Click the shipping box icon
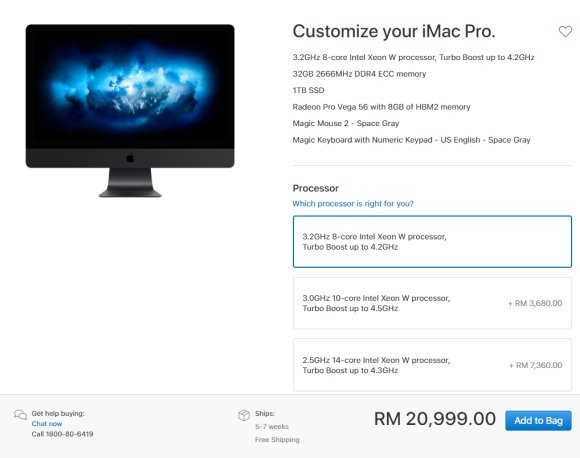Screen dimensions: 580x458 [x=244, y=415]
